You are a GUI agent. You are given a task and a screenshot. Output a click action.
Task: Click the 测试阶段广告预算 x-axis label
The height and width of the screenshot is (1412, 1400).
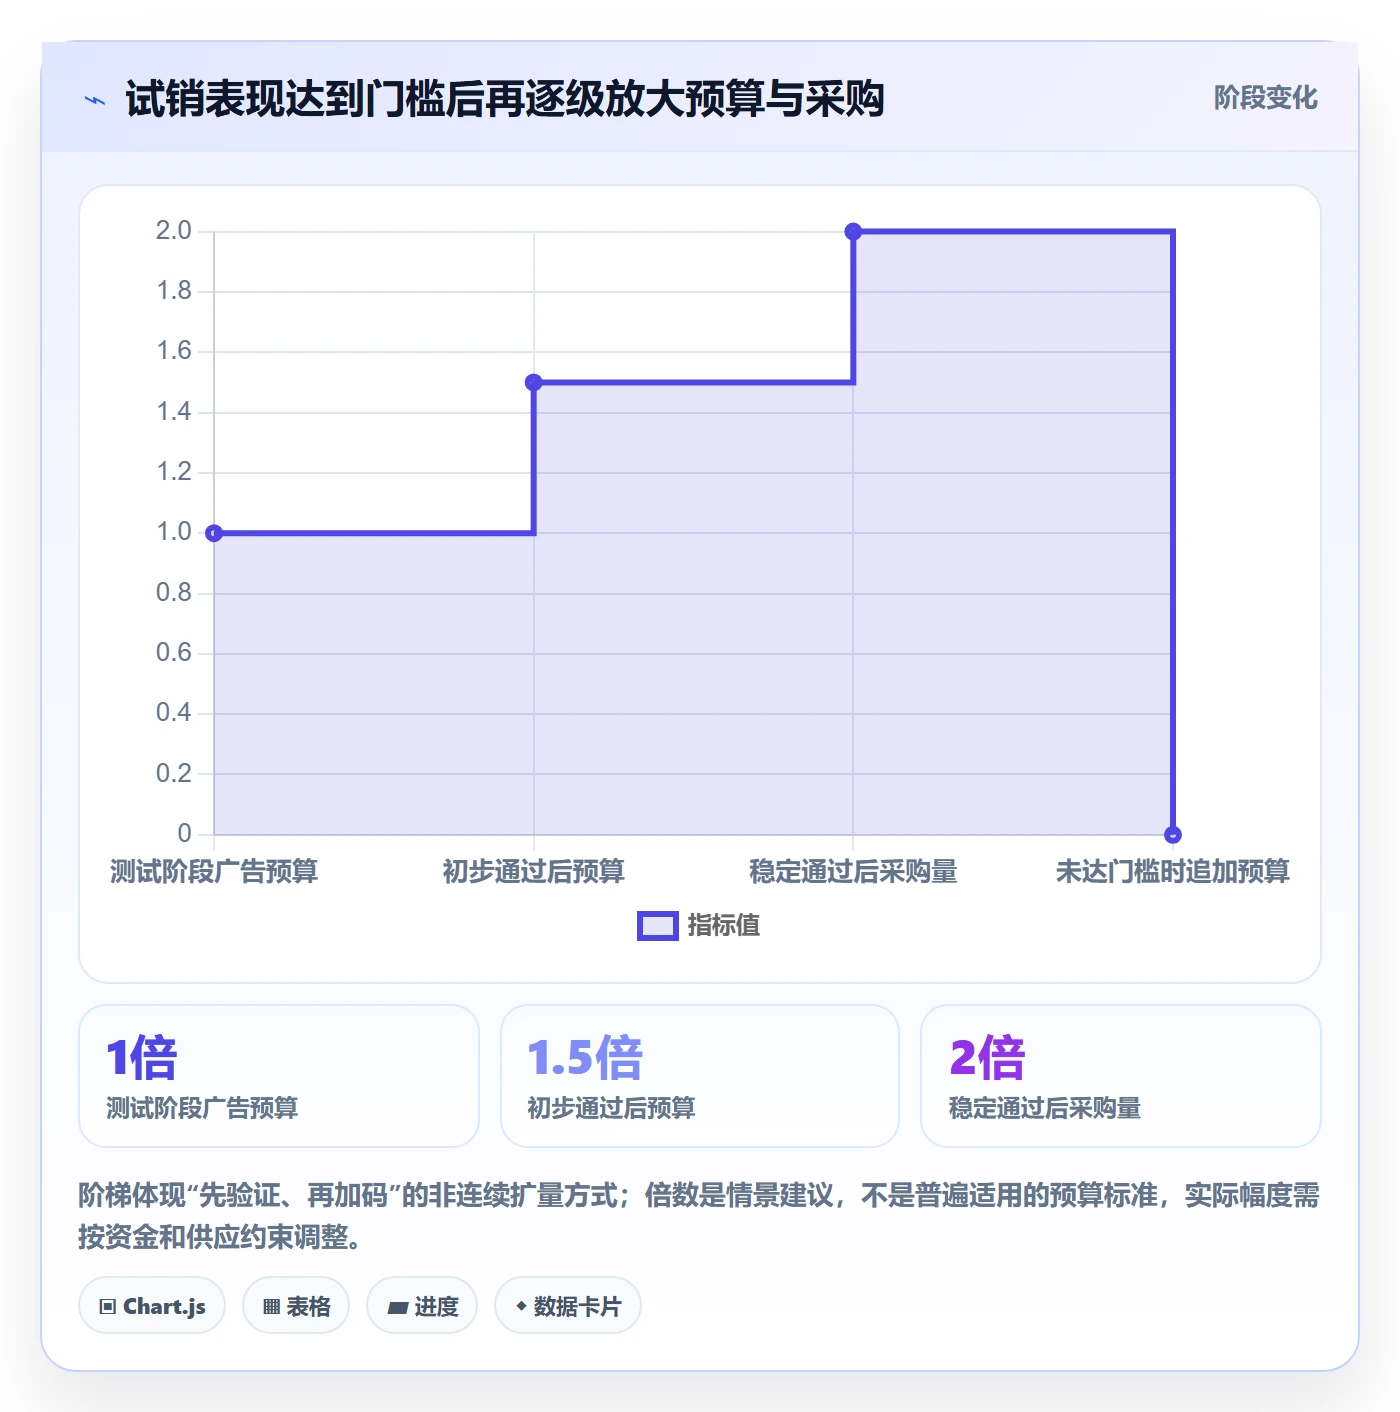[214, 871]
